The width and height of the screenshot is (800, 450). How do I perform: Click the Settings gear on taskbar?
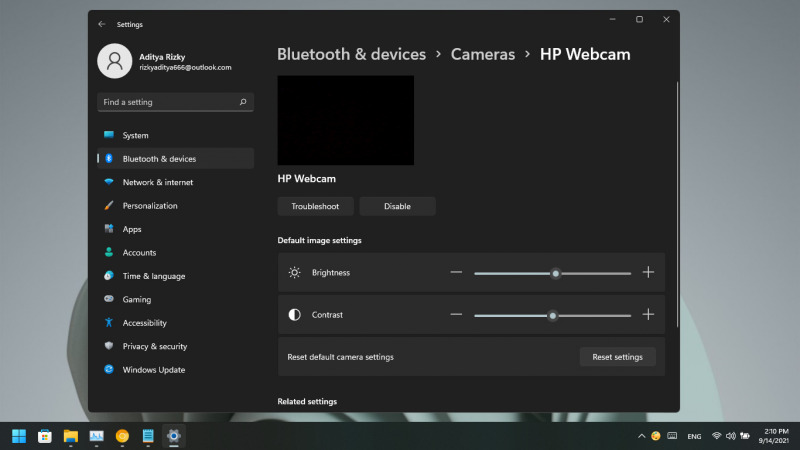(x=174, y=436)
